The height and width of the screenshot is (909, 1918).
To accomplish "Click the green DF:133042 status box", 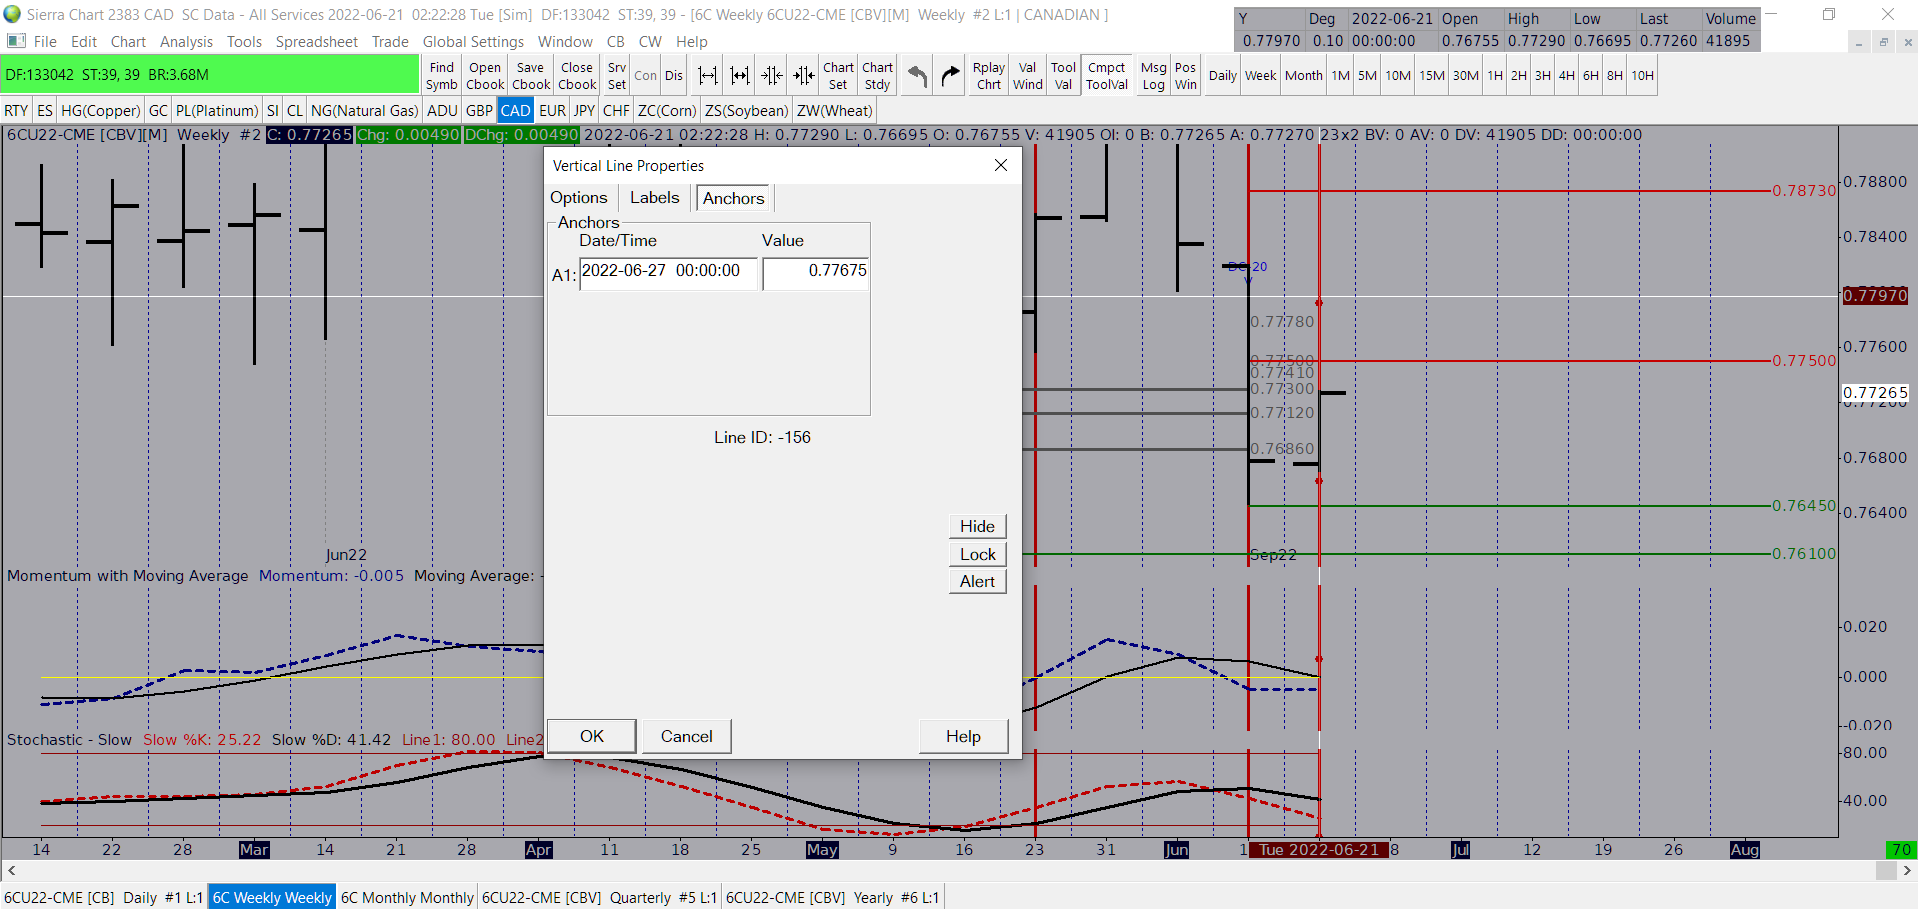I will [x=210, y=75].
